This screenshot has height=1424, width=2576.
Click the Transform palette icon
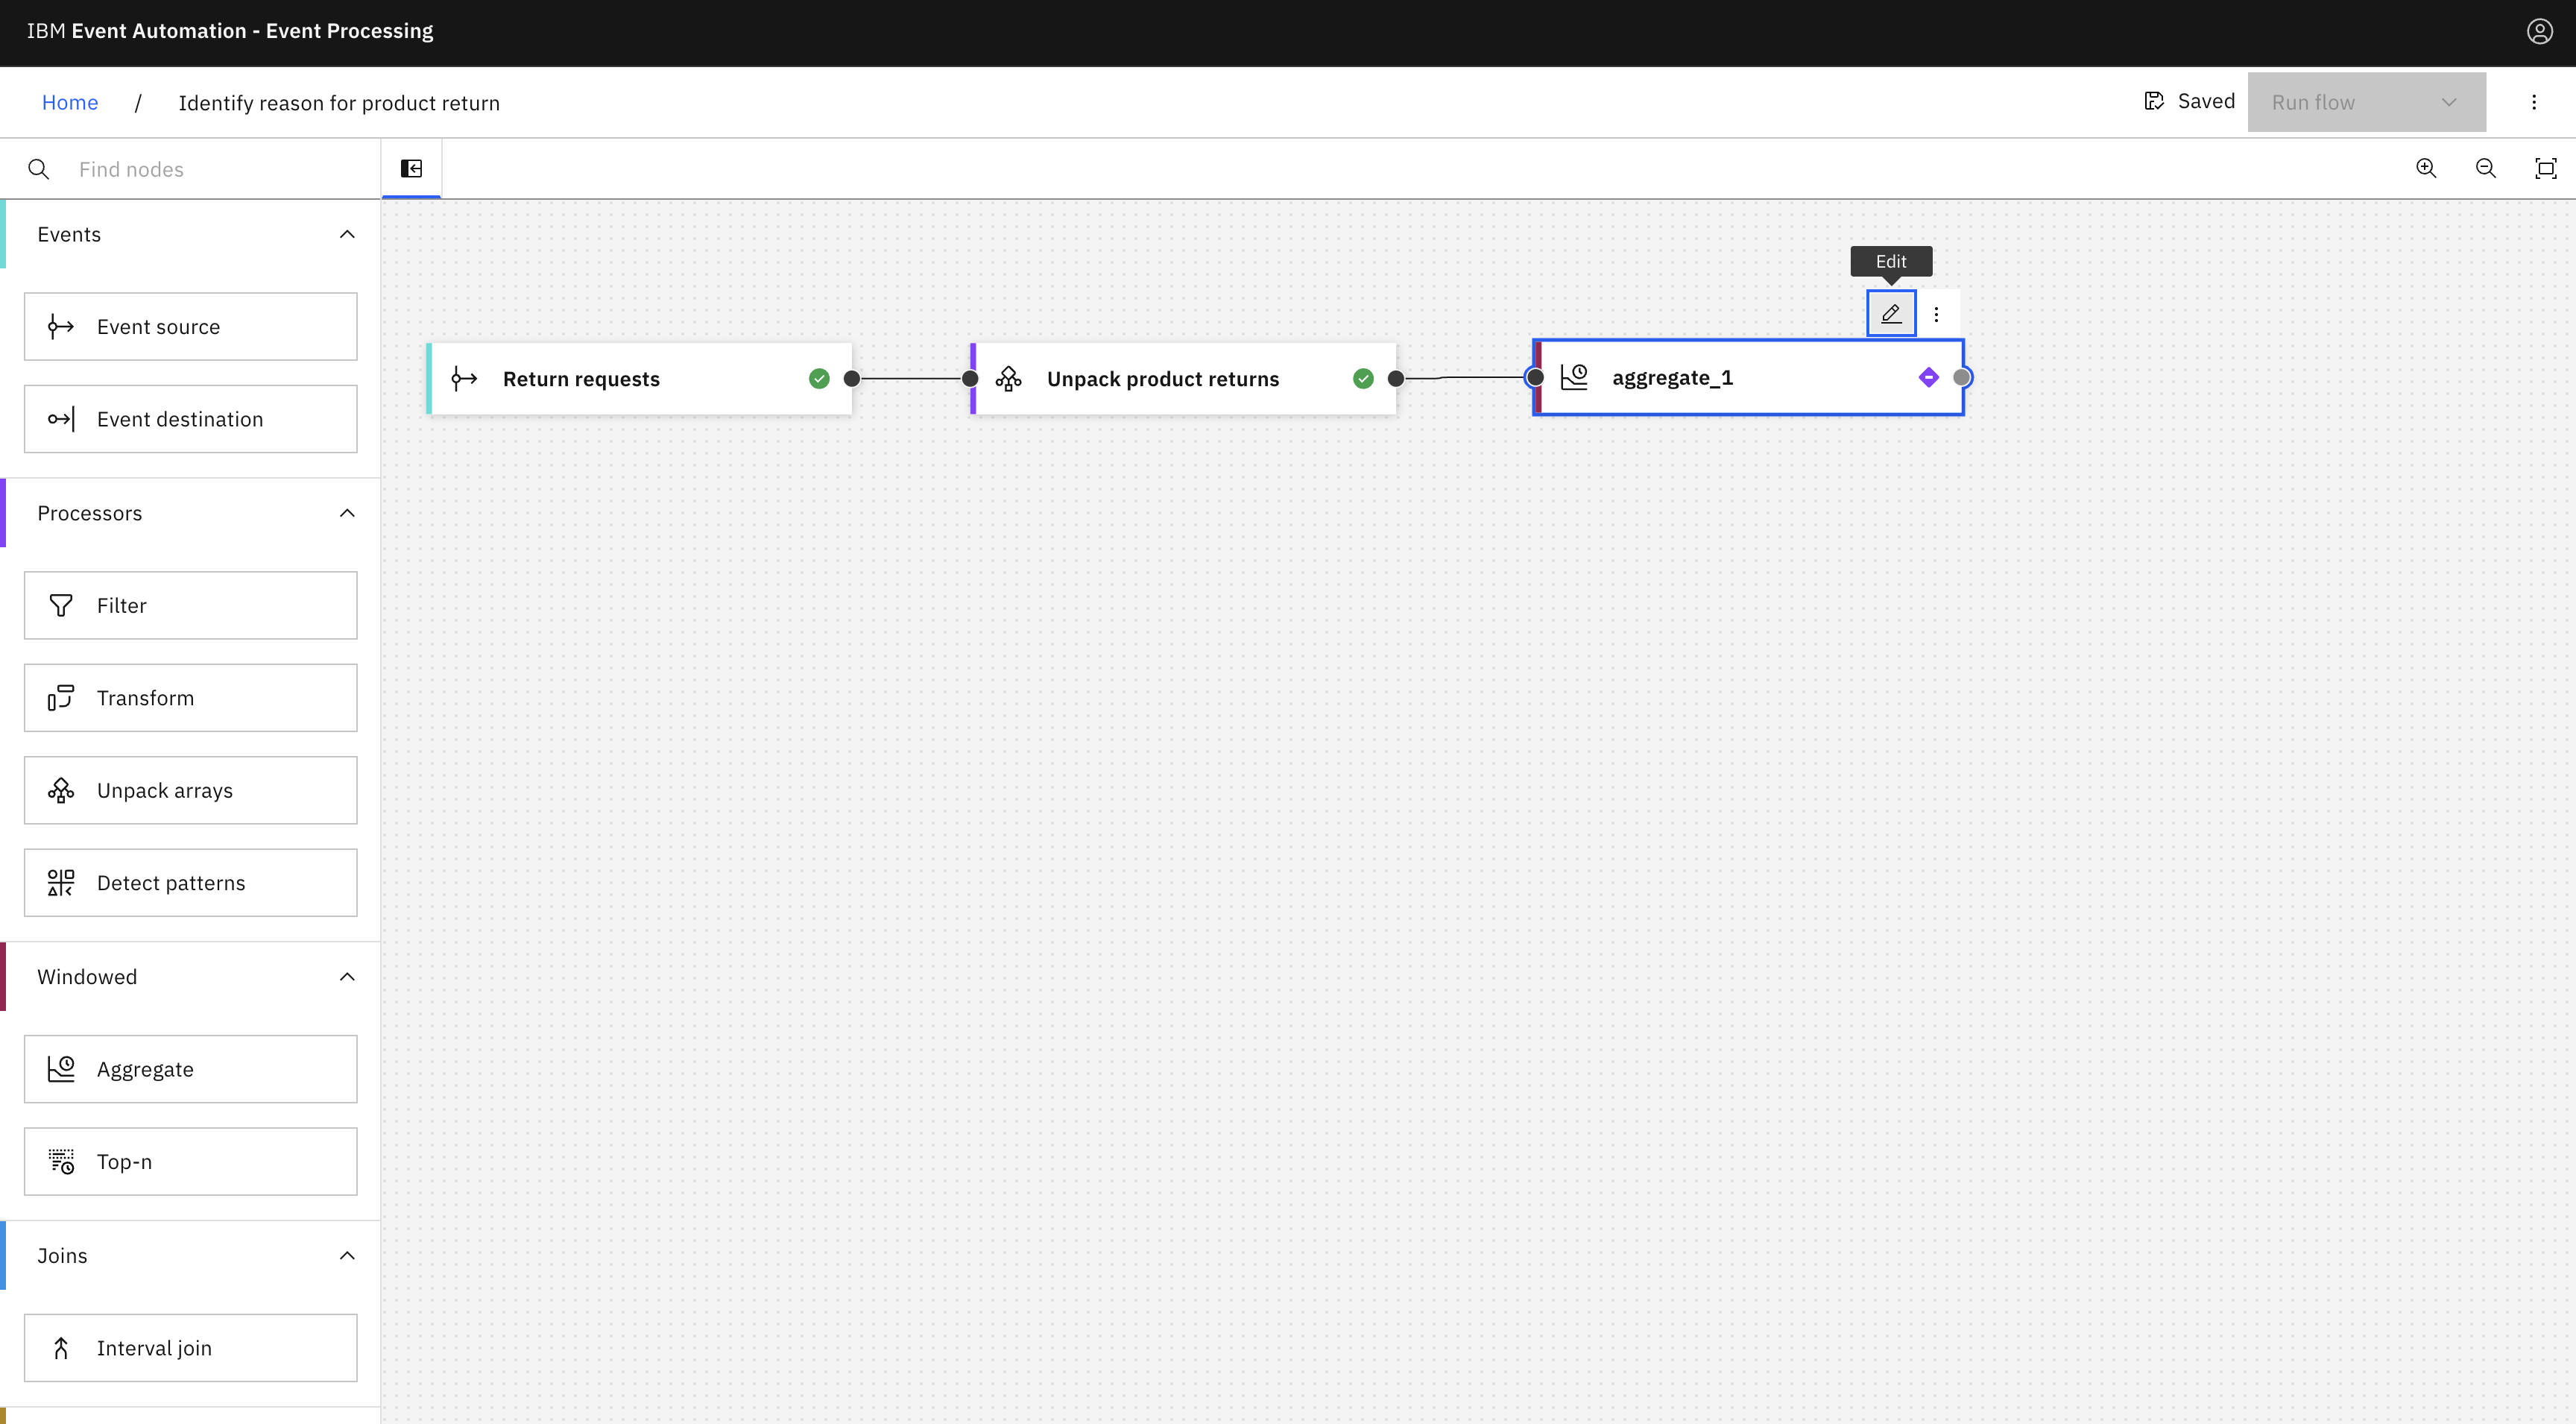point(61,698)
